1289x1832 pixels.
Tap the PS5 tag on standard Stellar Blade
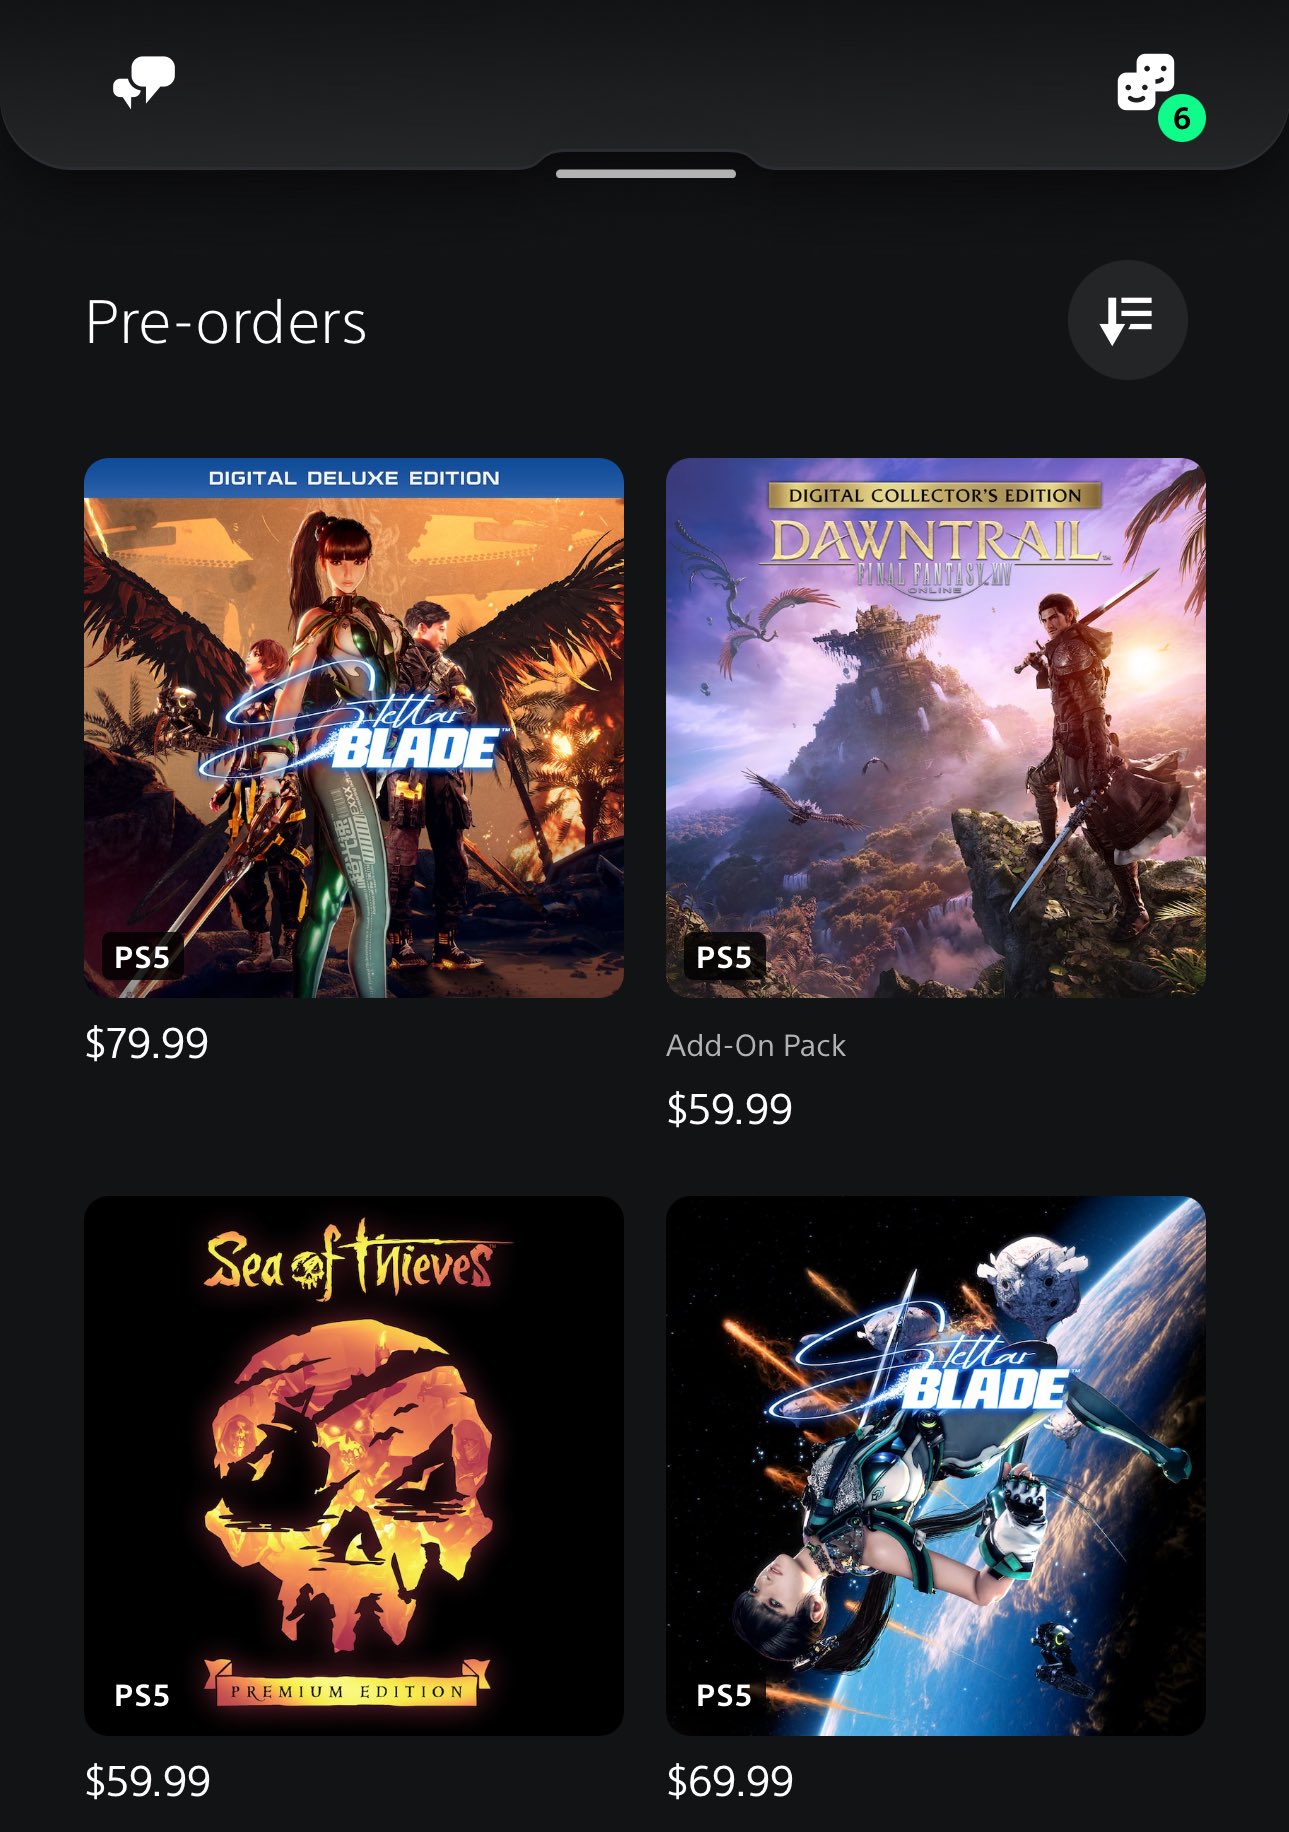724,1695
